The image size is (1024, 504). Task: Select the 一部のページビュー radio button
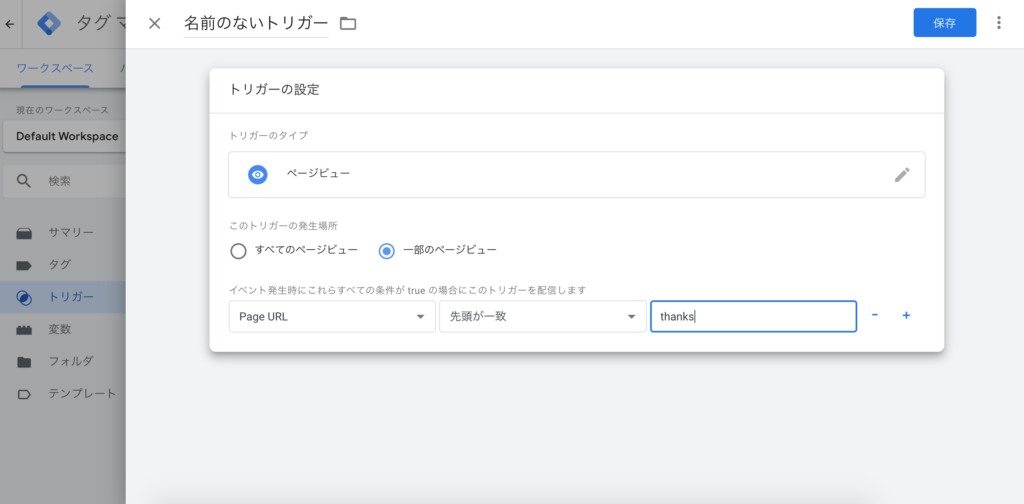[x=386, y=250]
